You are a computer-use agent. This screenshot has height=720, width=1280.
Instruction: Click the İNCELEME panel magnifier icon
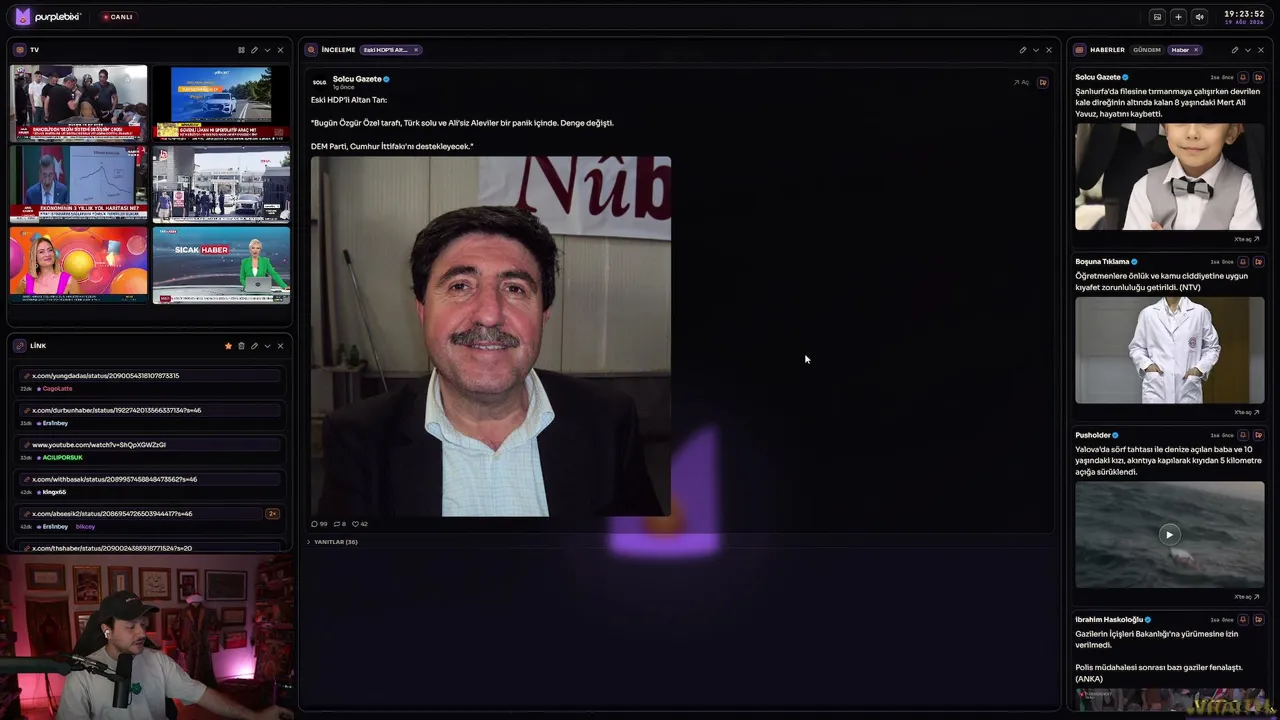pyautogui.click(x=312, y=50)
